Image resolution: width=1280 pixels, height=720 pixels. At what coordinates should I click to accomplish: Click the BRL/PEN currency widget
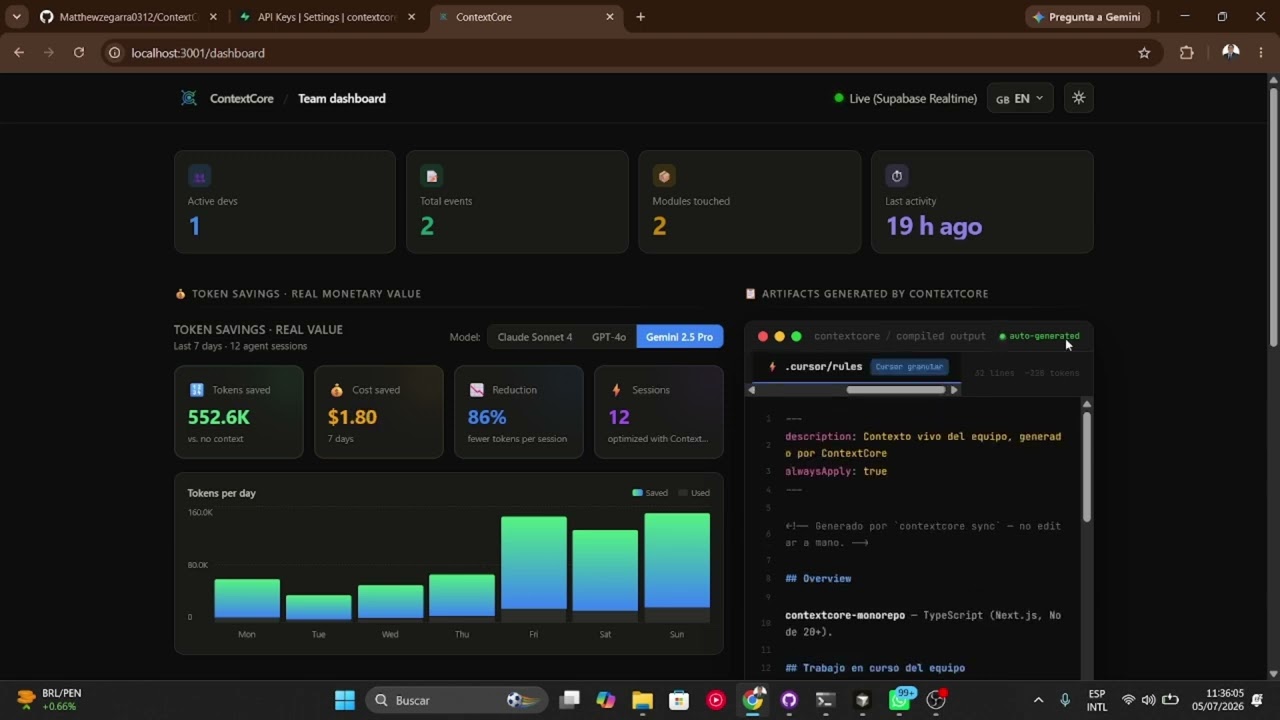tap(50, 700)
